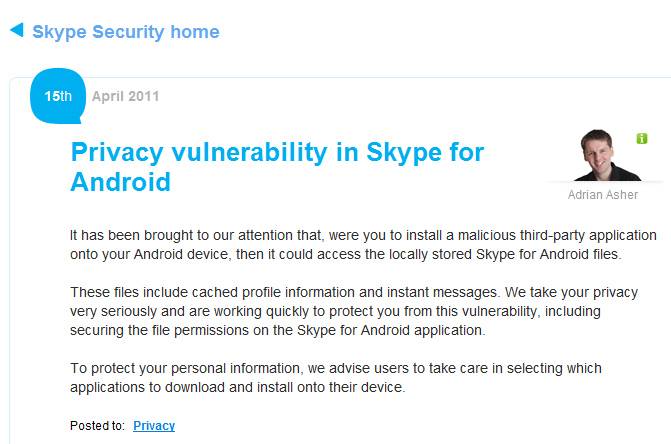Click the line starting 'securing the file permissions'
Viewport: 671px width, 444px height.
click(278, 330)
